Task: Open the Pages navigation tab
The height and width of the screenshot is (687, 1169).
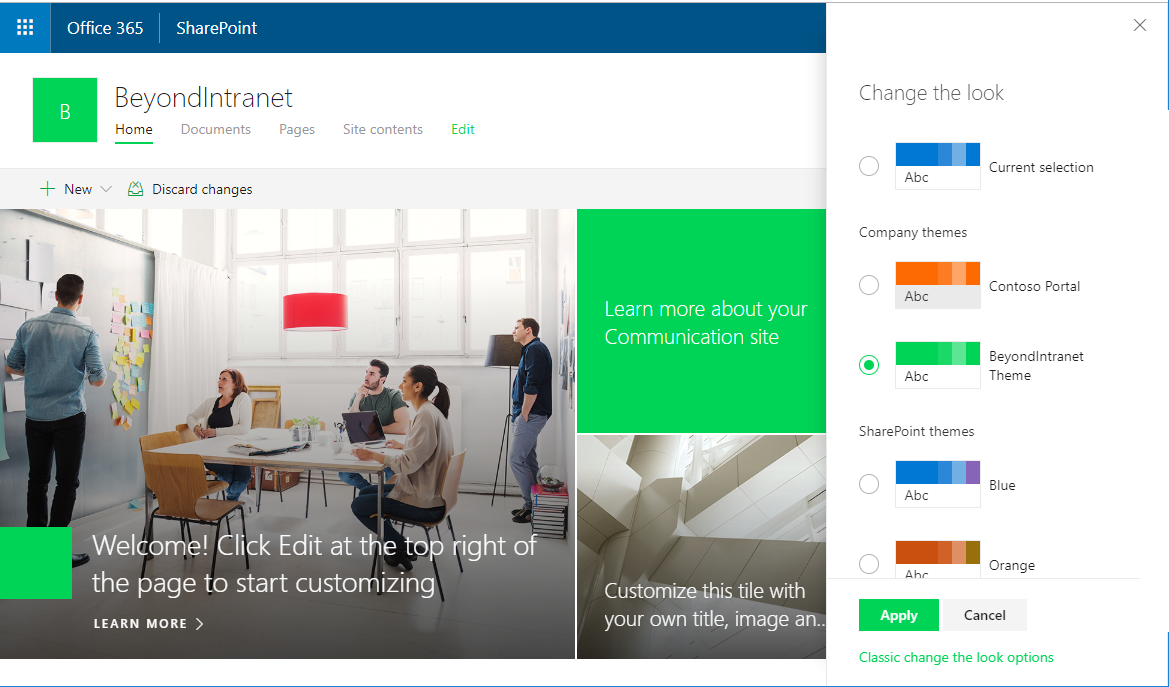Action: point(297,129)
